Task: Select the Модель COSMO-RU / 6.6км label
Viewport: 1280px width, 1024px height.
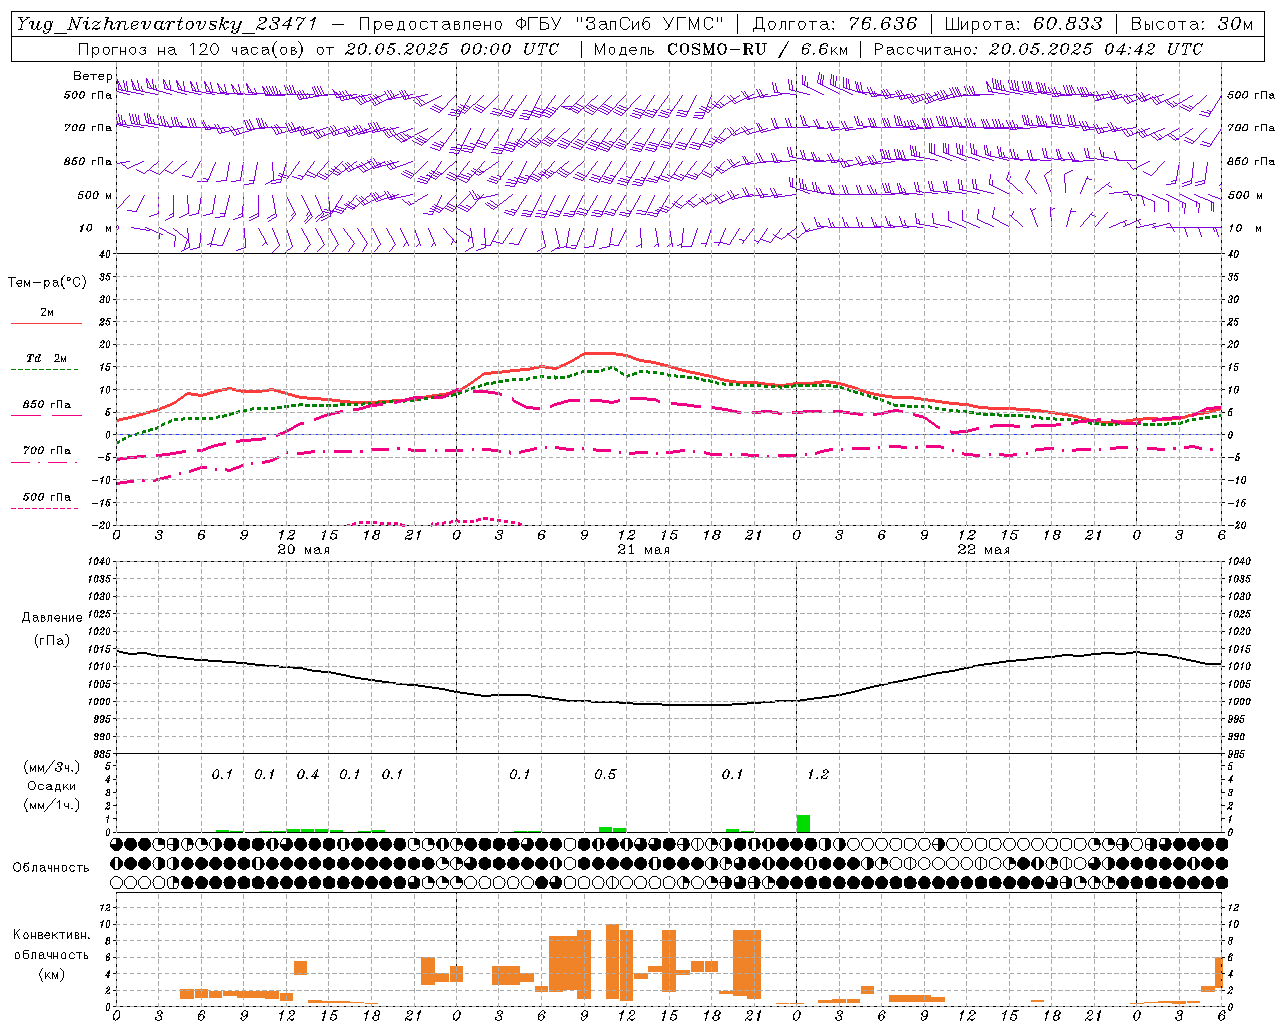Action: (x=721, y=49)
